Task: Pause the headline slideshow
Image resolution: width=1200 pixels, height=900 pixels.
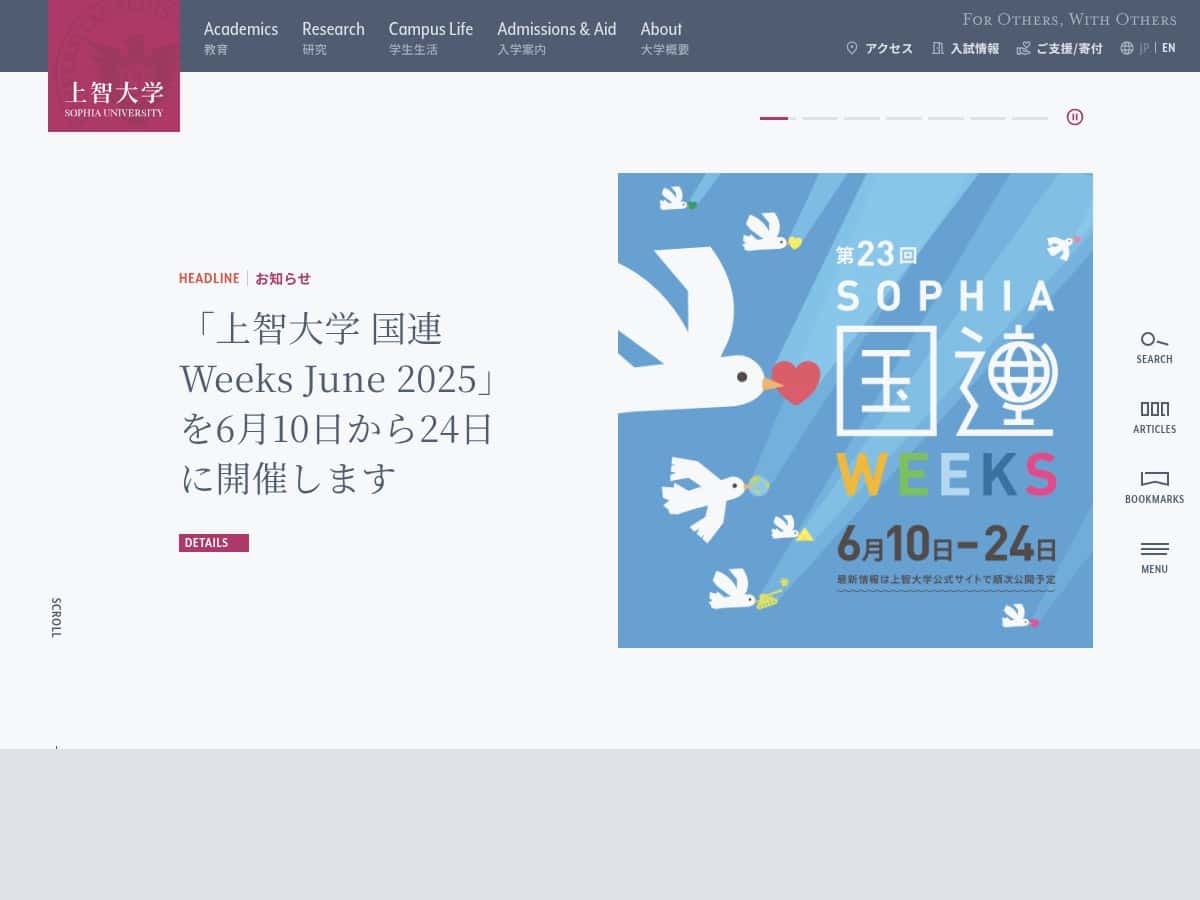Action: tap(1075, 117)
